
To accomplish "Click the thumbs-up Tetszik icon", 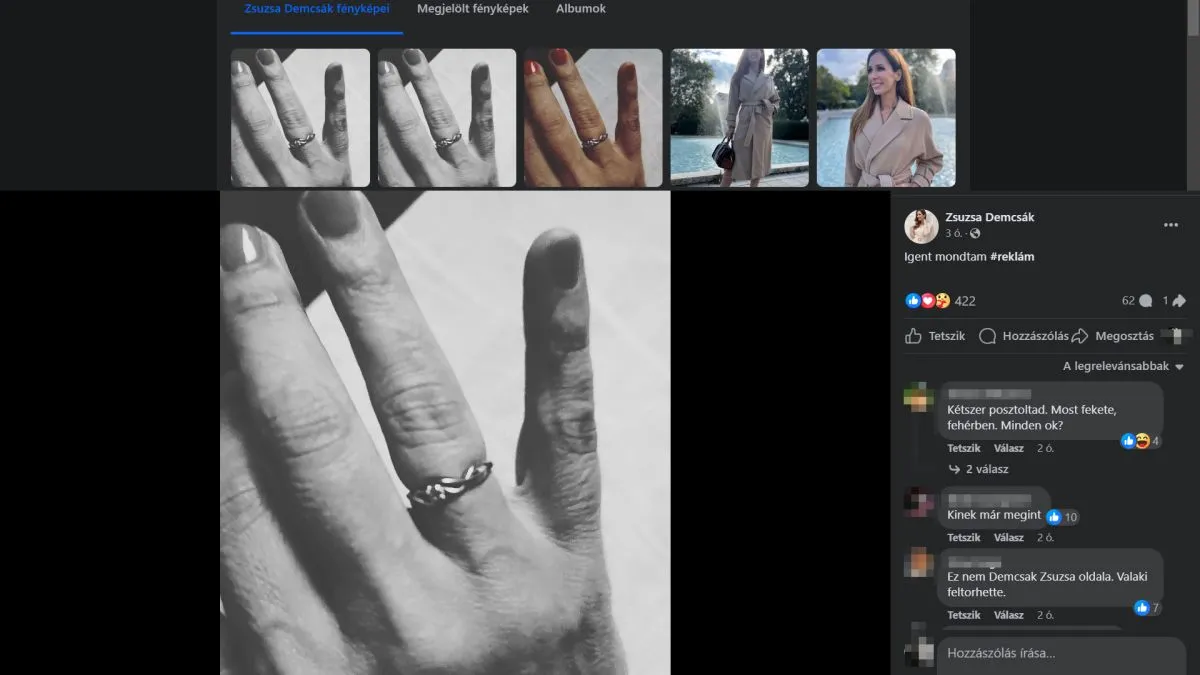I will (x=913, y=336).
